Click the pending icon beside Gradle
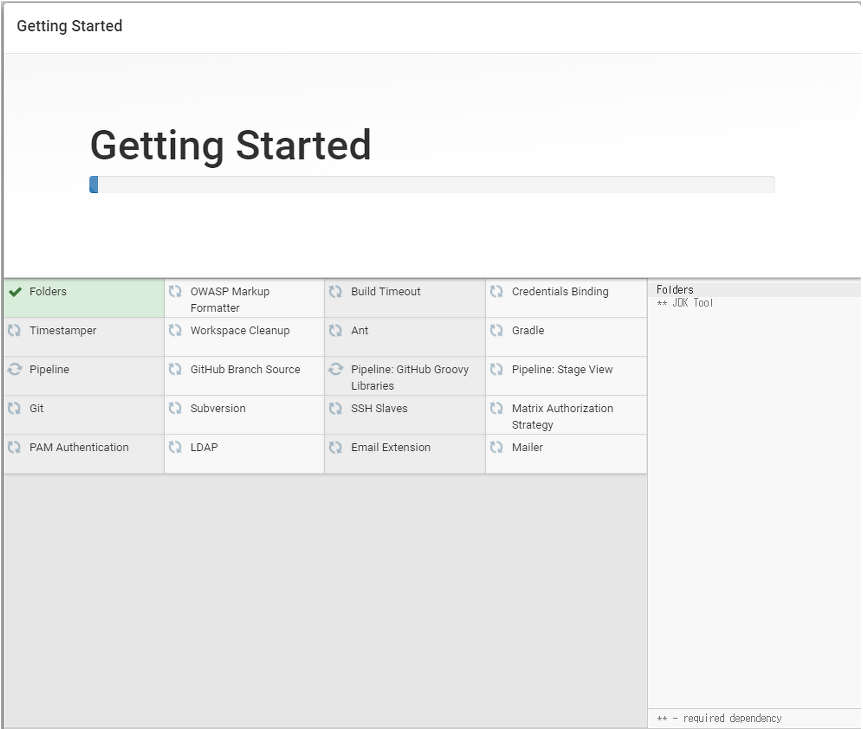This screenshot has width=863, height=729. click(x=496, y=331)
